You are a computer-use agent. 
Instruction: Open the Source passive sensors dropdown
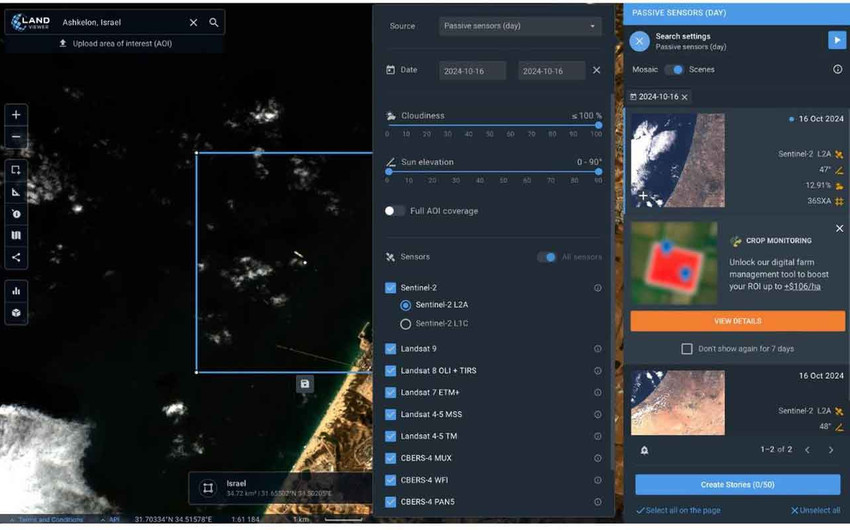tap(520, 26)
